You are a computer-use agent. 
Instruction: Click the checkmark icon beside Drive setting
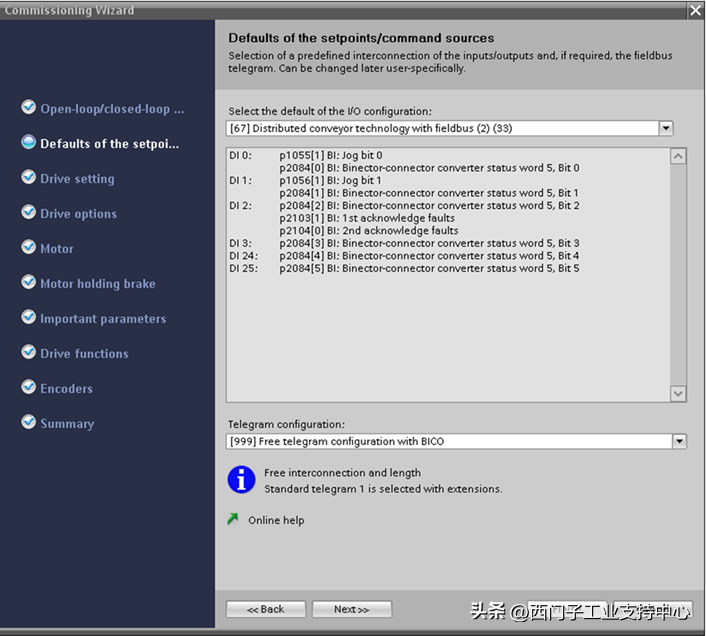click(x=29, y=178)
